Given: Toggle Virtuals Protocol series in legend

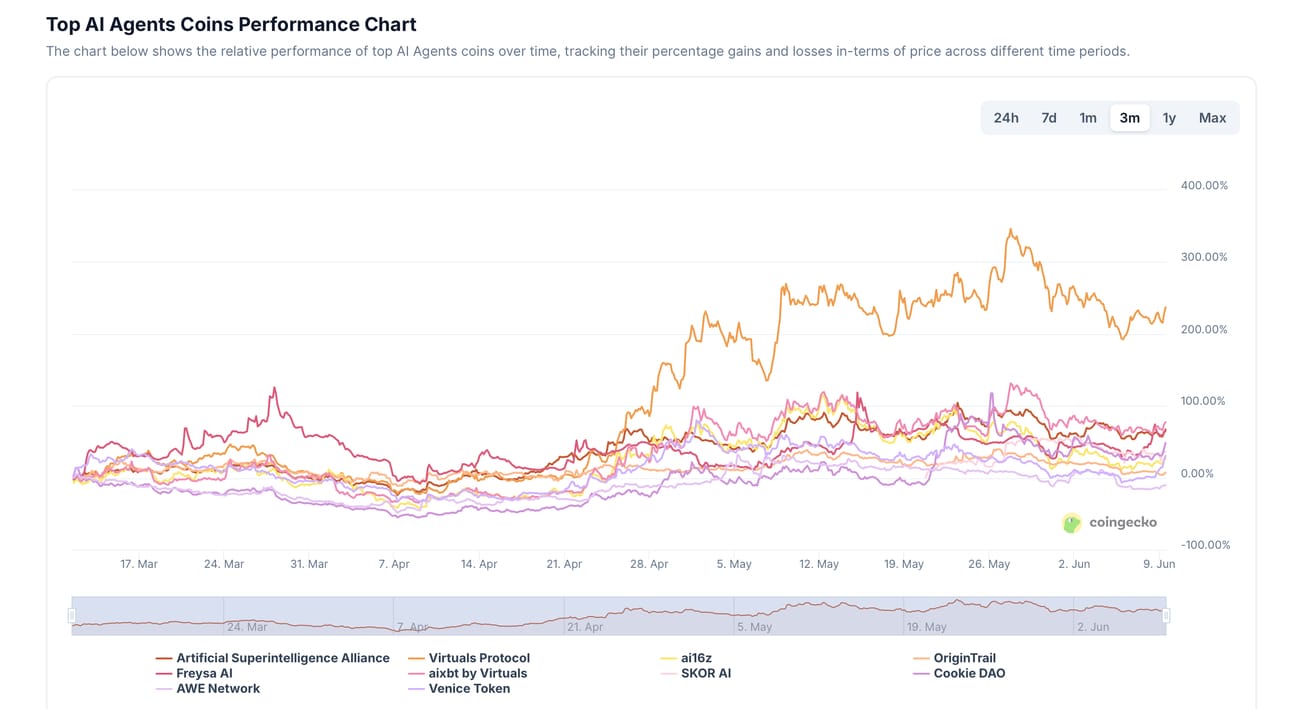Looking at the screenshot, I should point(469,658).
